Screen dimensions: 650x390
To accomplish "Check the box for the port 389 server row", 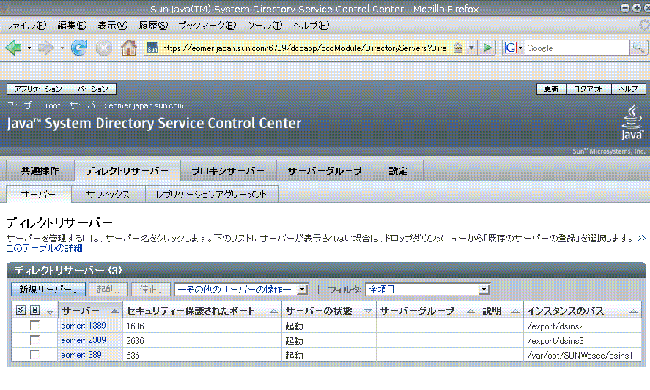I will (x=35, y=355).
